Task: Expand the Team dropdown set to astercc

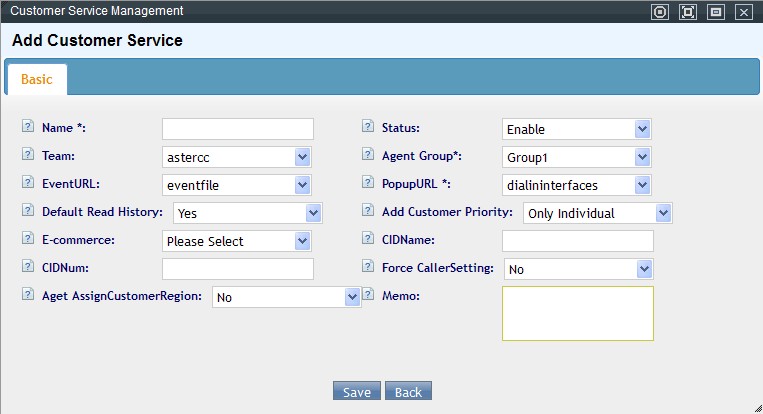Action: coord(236,157)
